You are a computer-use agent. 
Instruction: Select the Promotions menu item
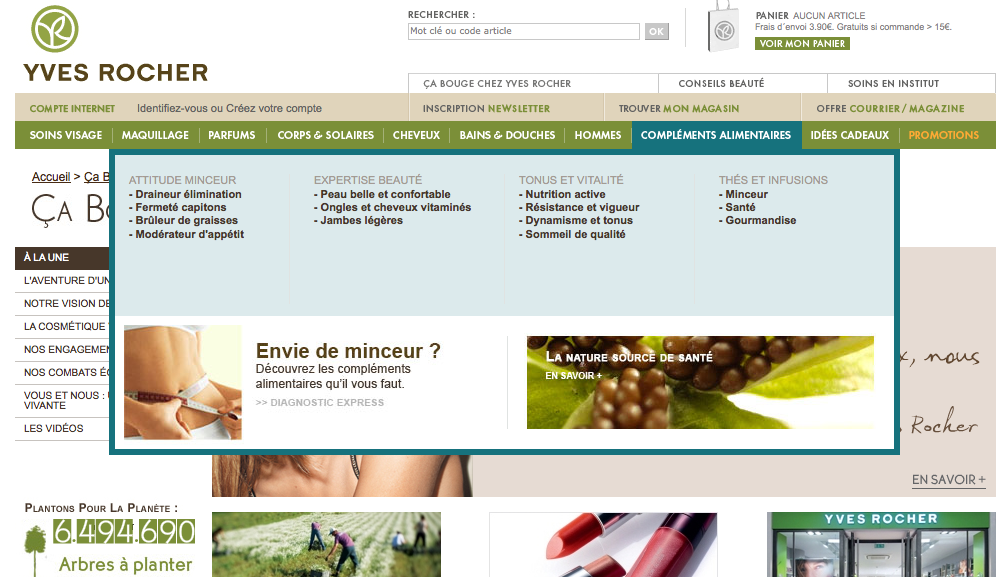coord(943,135)
